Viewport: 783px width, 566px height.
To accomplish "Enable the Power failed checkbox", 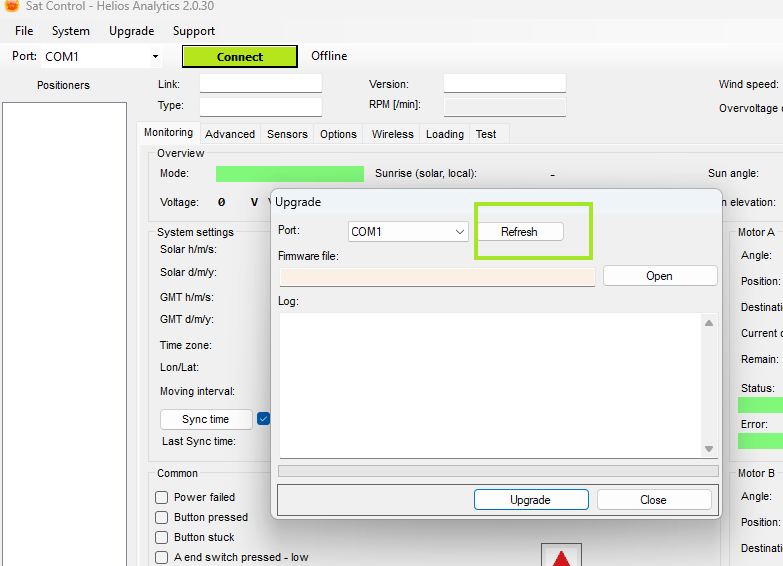I will pos(161,497).
